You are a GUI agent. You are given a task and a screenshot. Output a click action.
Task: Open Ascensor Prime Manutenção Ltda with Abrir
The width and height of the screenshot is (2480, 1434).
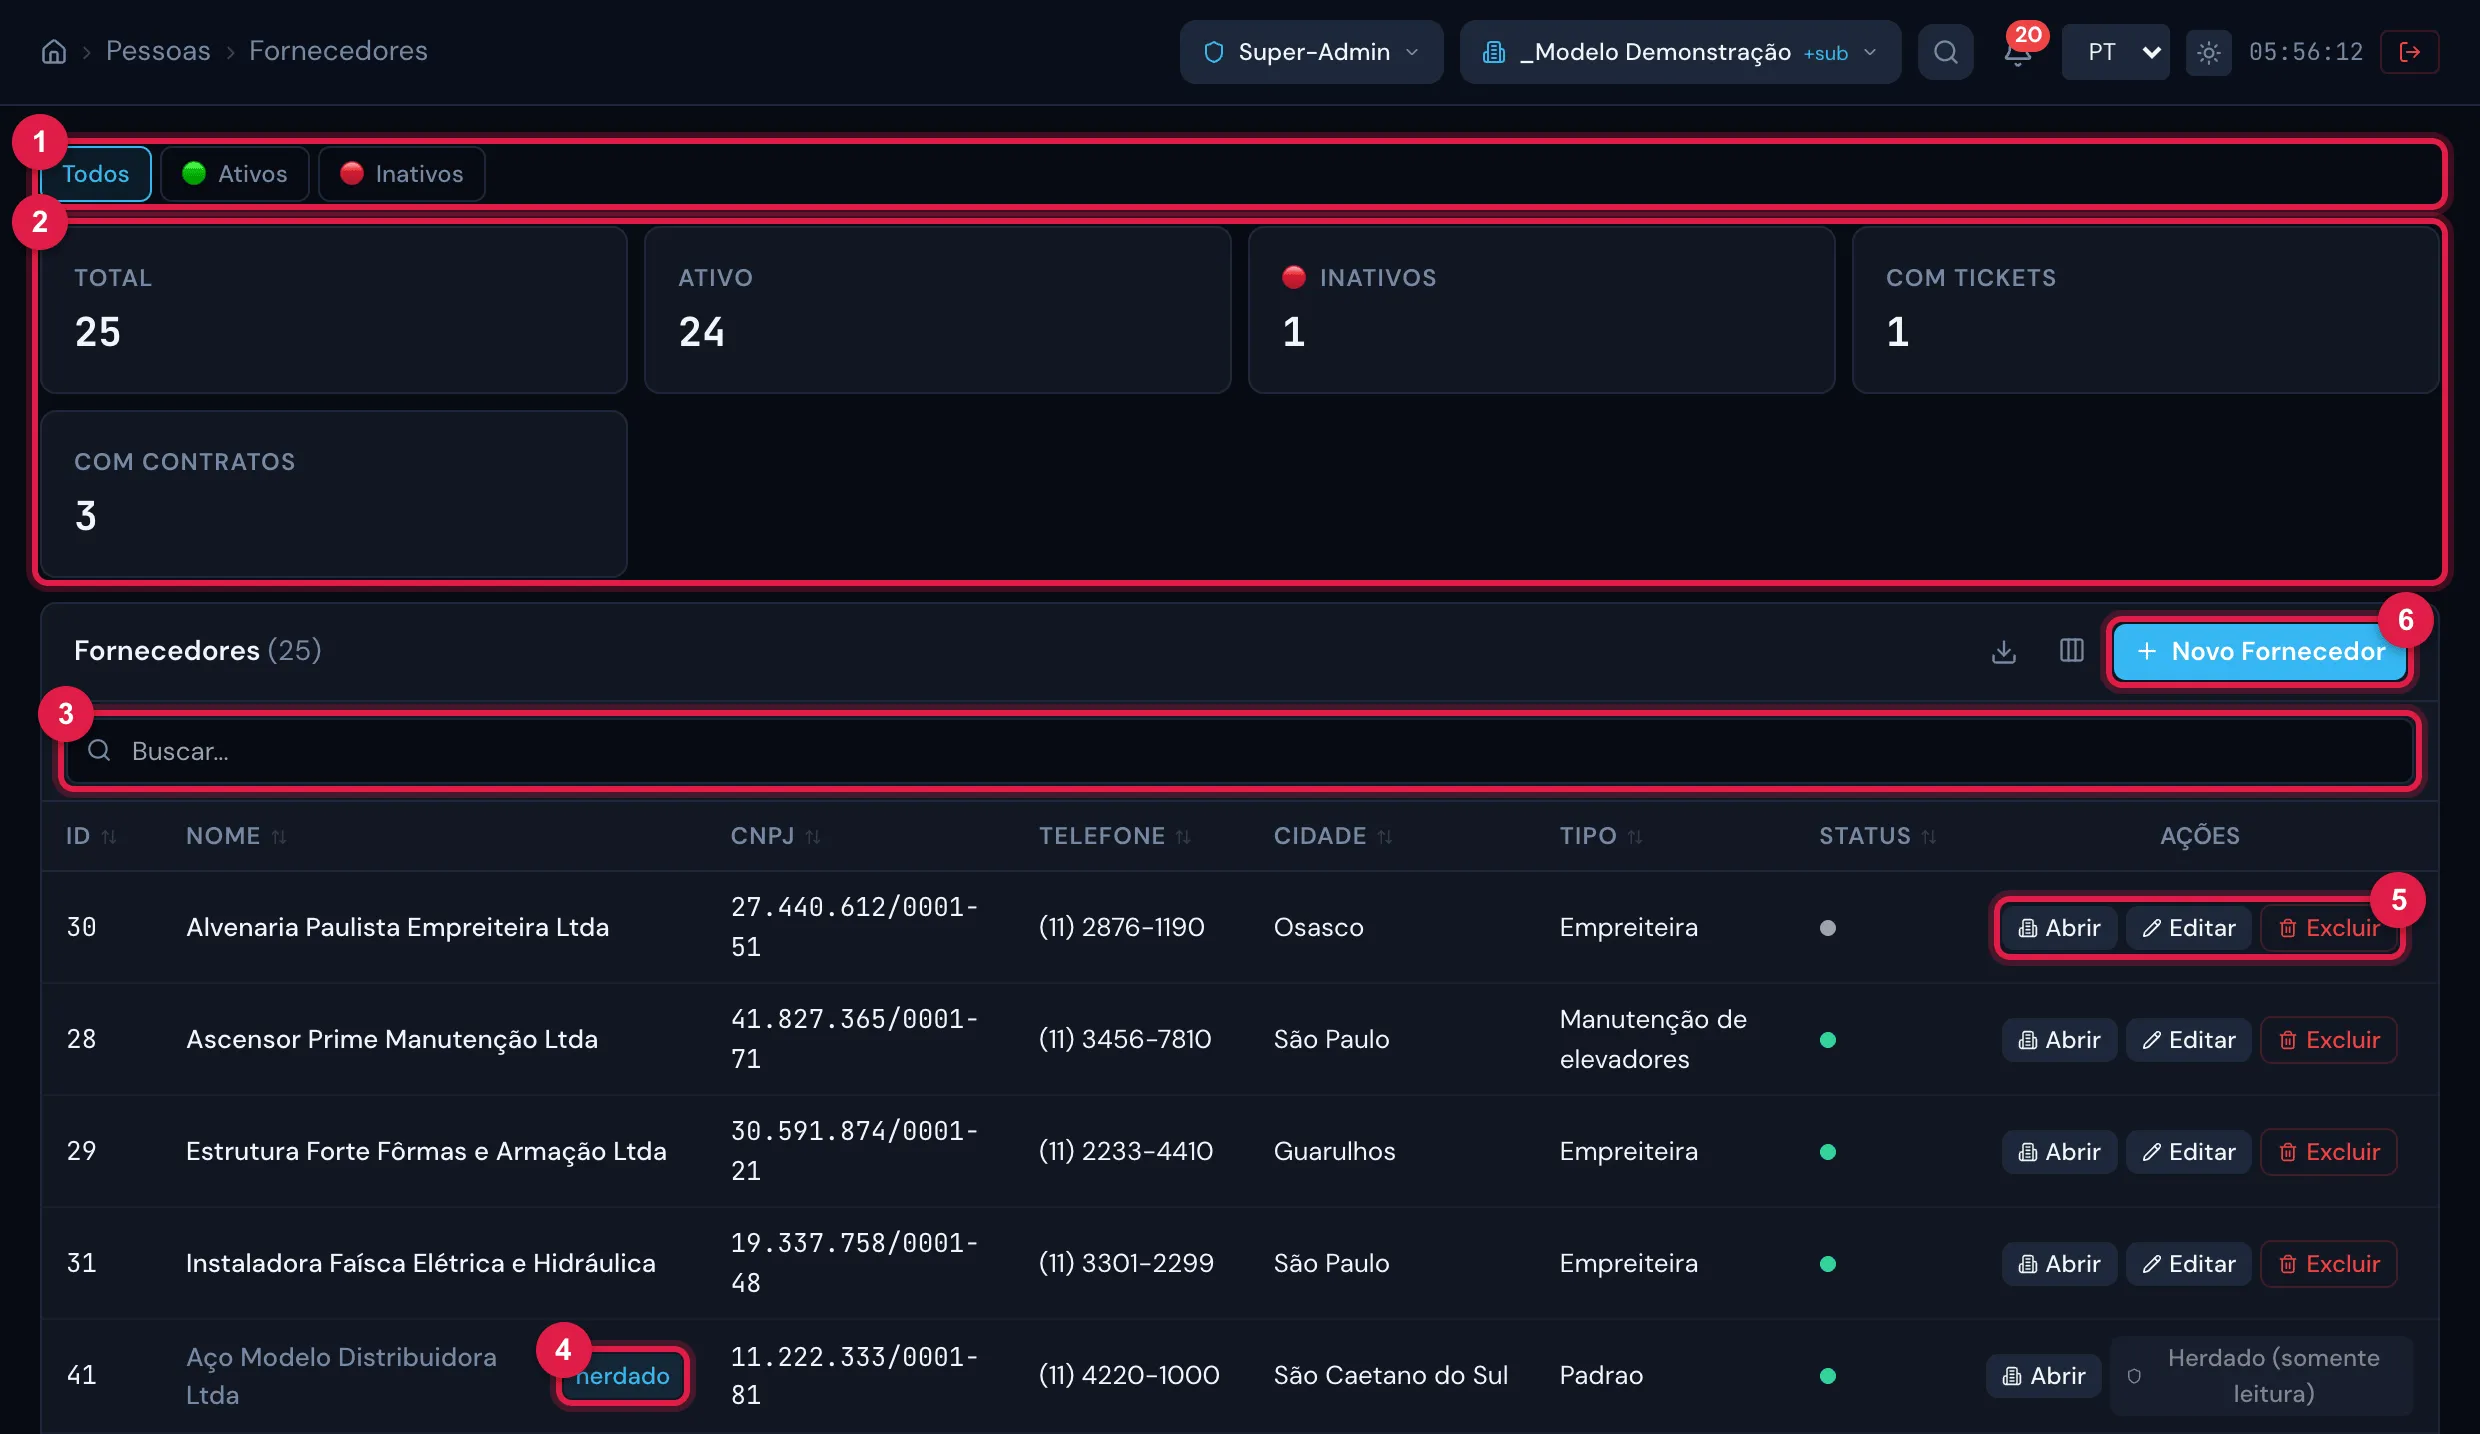tap(2059, 1040)
